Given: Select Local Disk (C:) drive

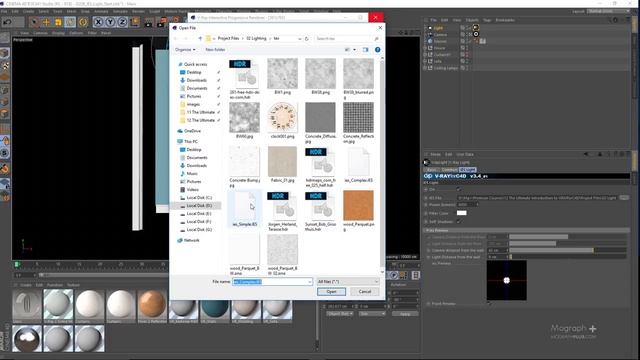Looking at the screenshot, I should point(199,198).
